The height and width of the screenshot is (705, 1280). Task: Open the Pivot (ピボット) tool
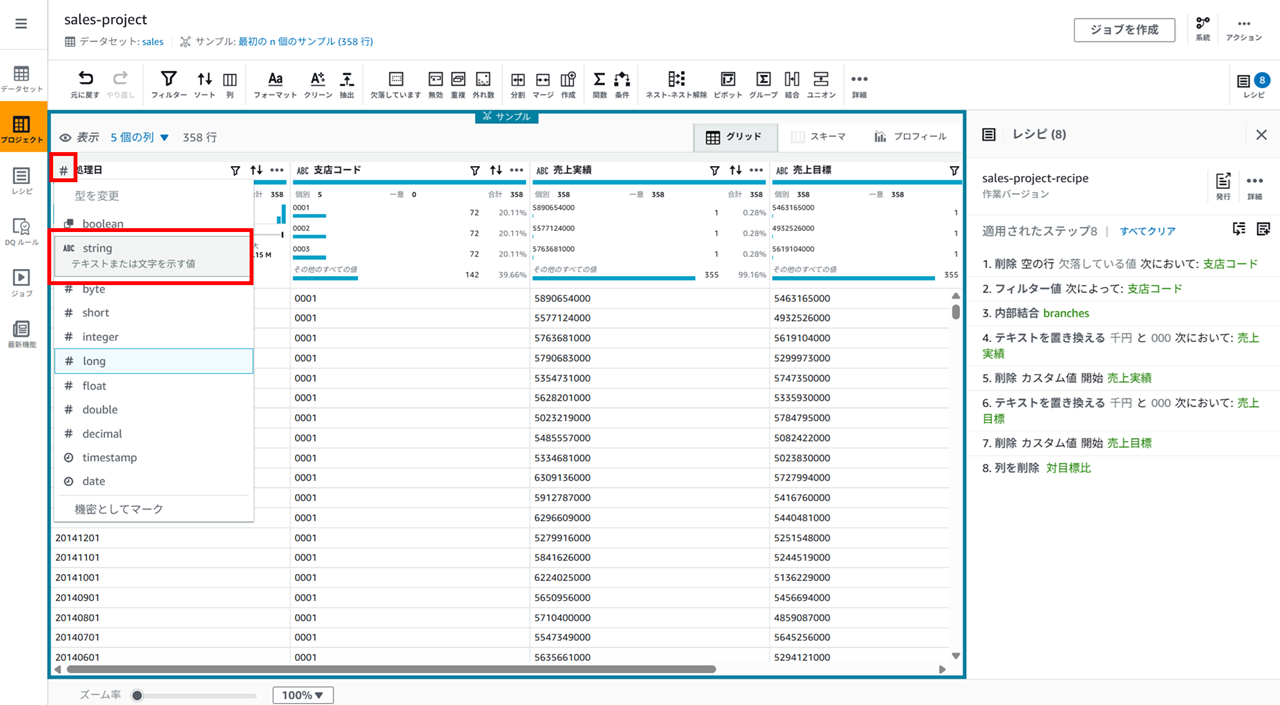click(728, 84)
